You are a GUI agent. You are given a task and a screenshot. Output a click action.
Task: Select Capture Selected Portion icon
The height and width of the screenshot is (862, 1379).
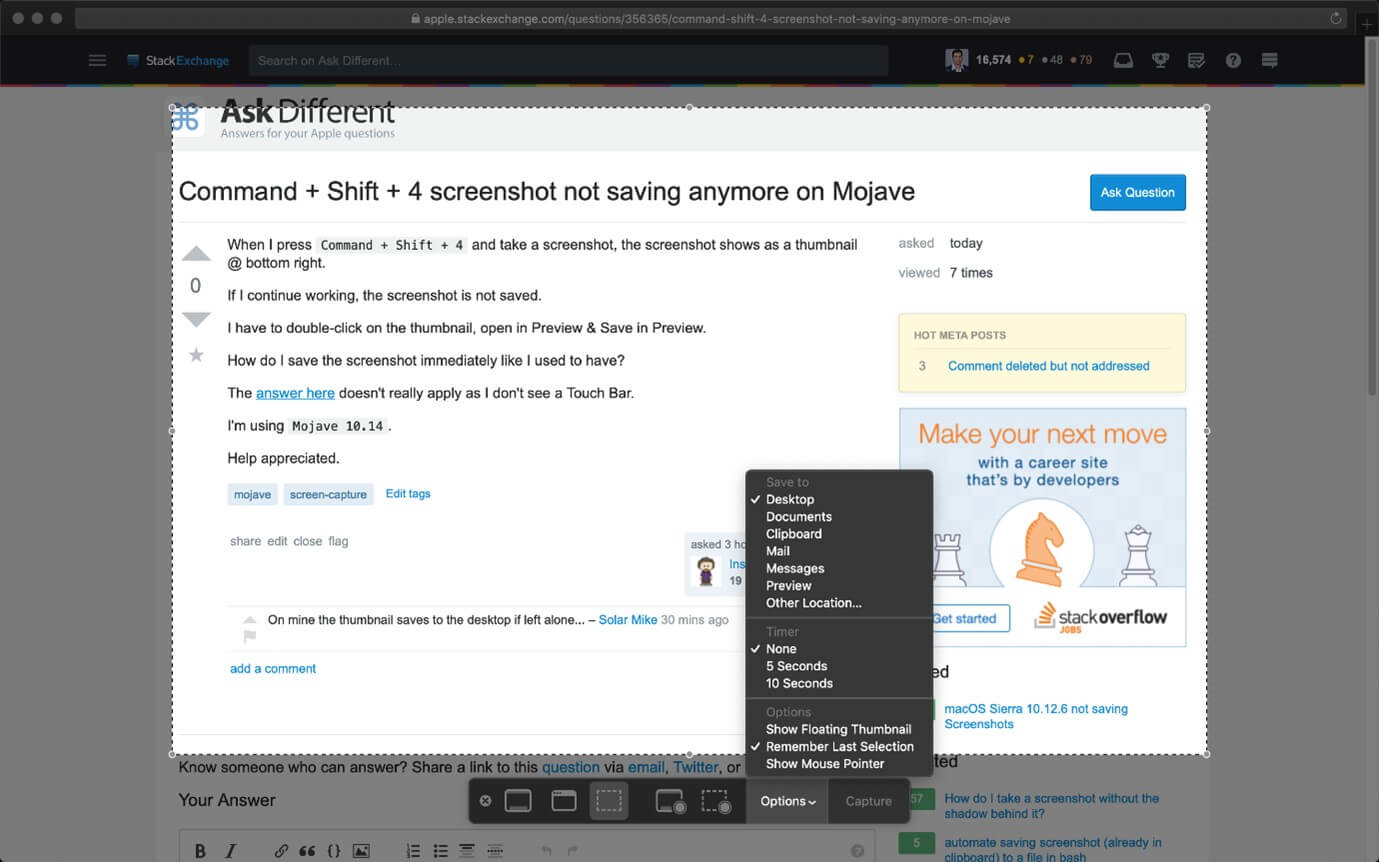point(609,801)
